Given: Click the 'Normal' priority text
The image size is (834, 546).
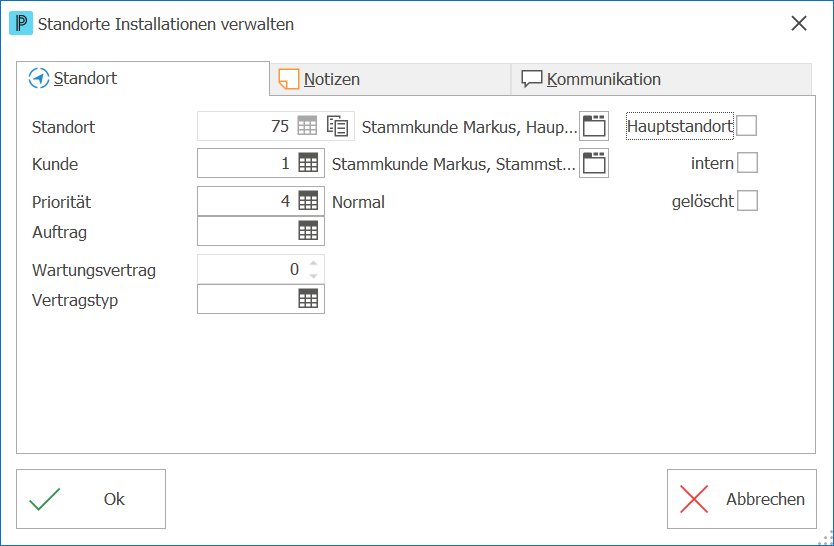Looking at the screenshot, I should [358, 202].
